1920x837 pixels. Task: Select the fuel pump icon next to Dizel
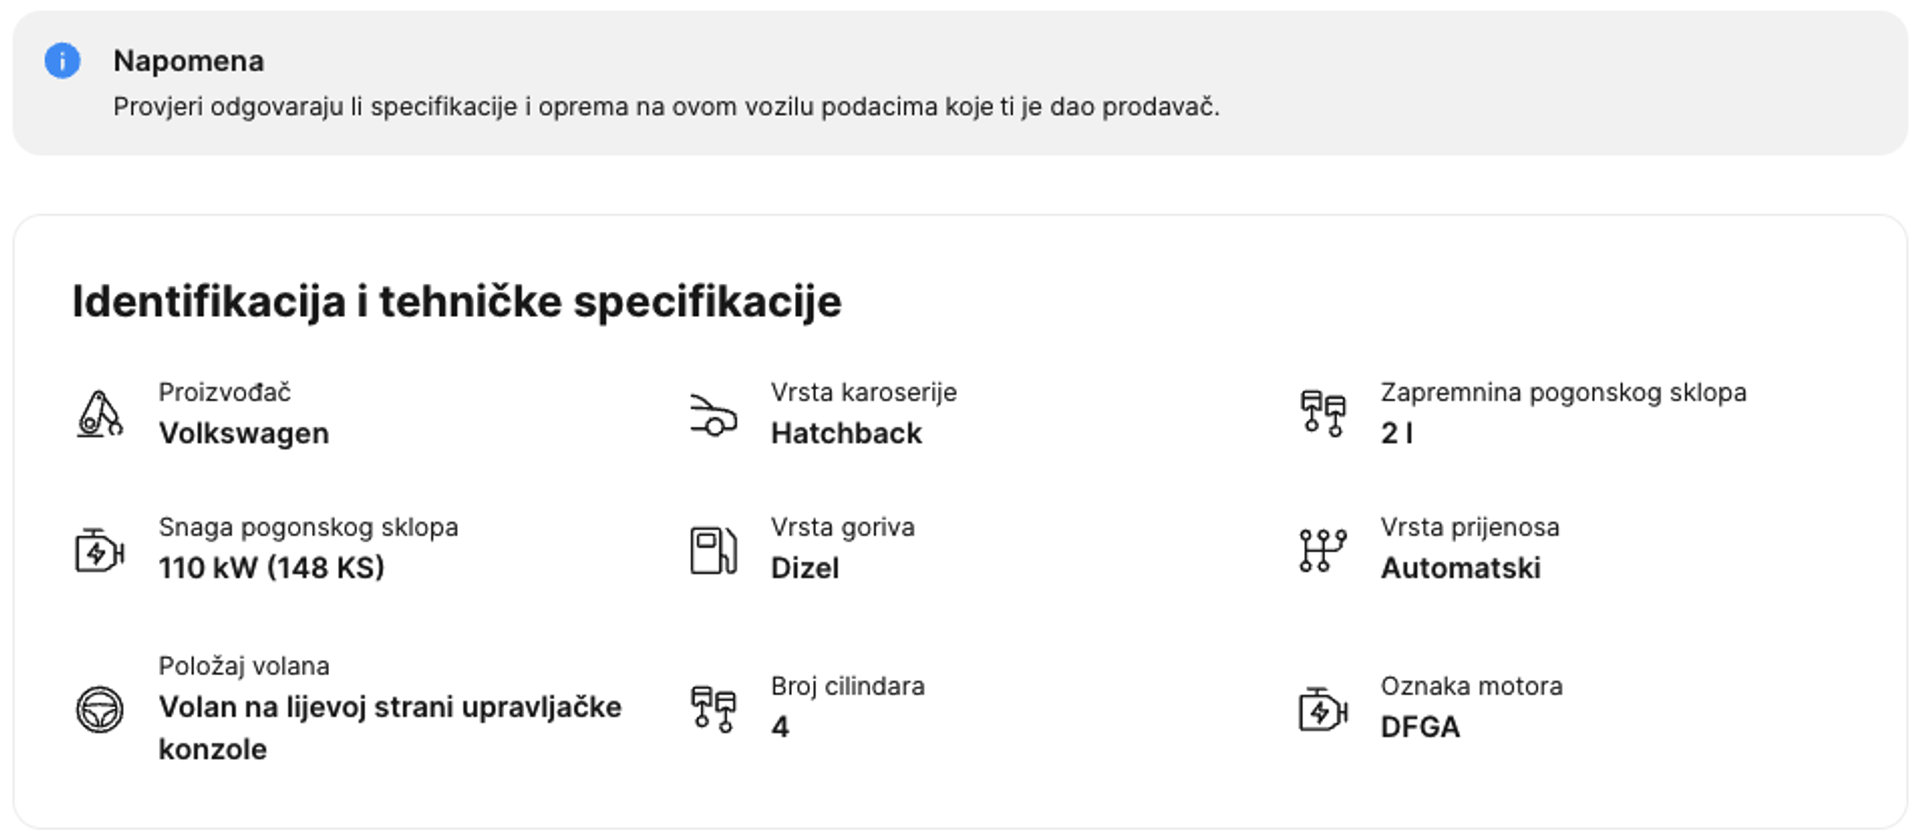pos(712,548)
